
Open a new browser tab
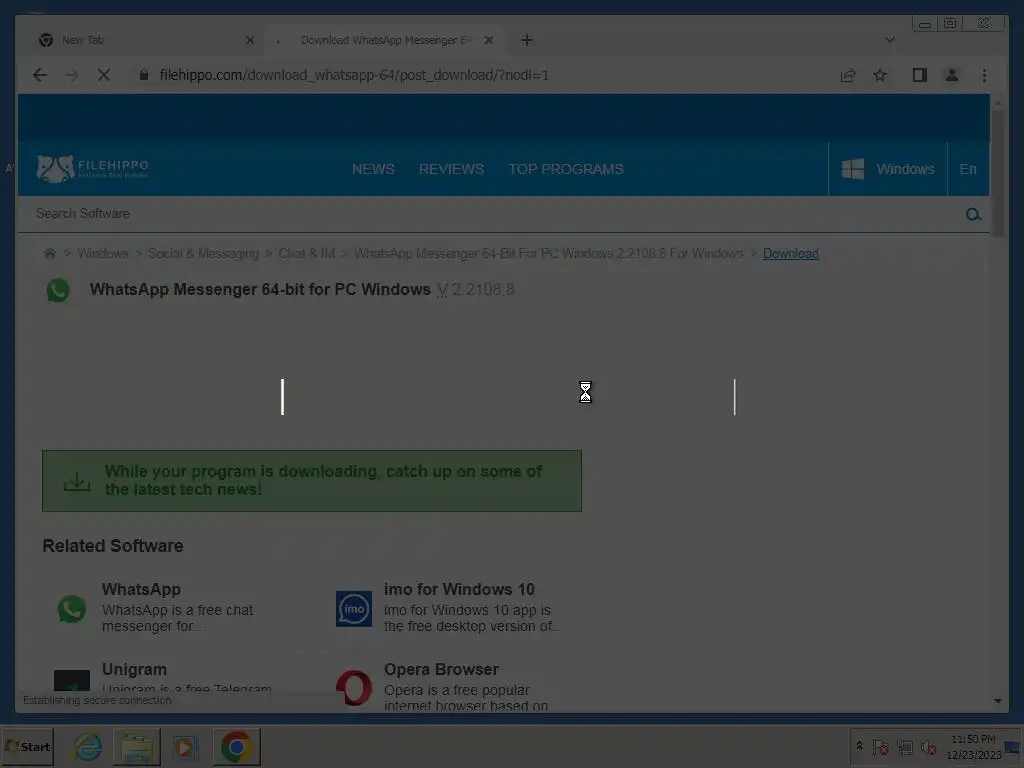pos(527,40)
